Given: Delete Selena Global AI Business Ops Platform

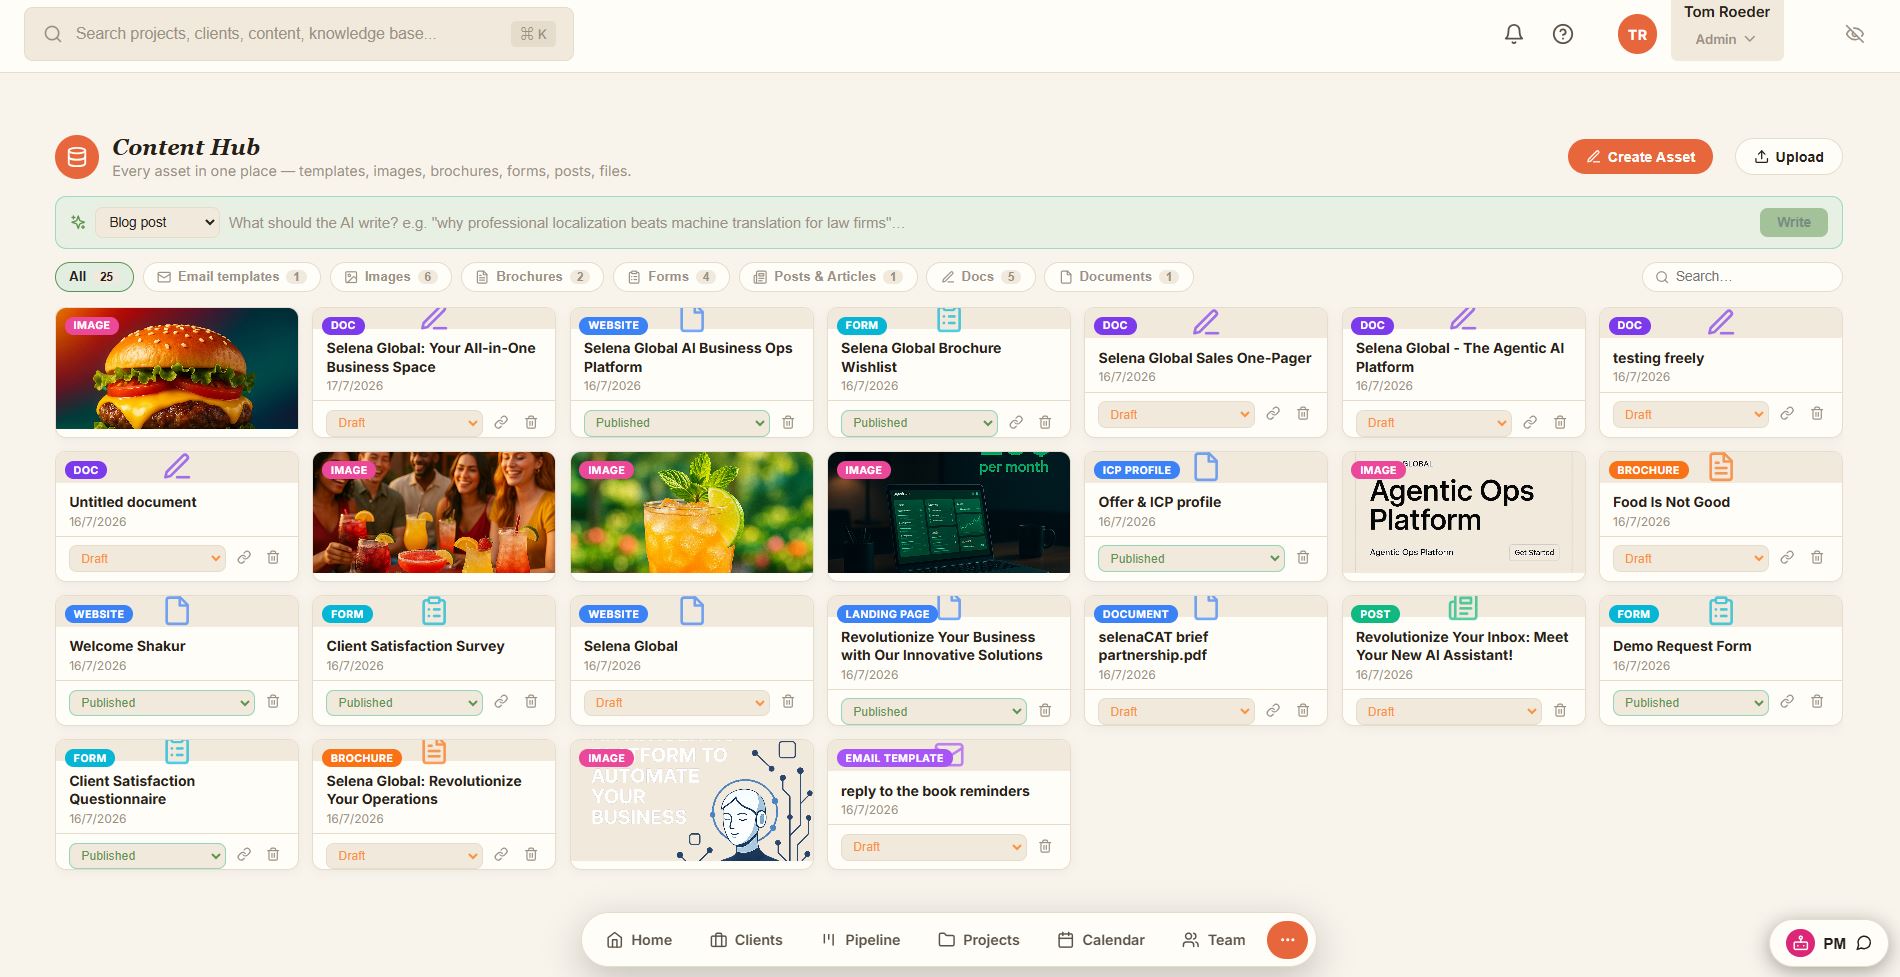Looking at the screenshot, I should coord(788,423).
